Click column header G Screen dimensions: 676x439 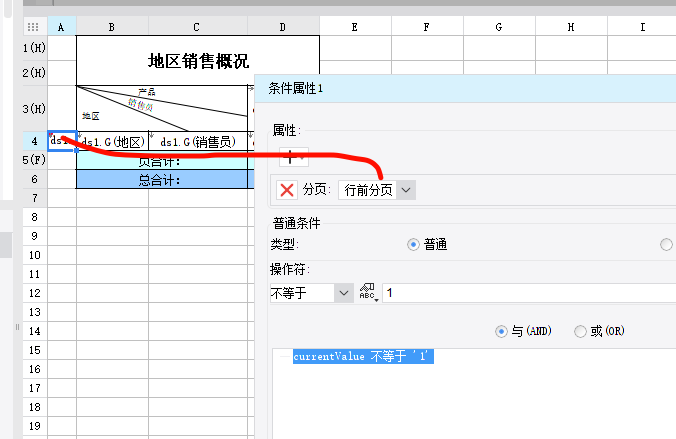[x=499, y=27]
